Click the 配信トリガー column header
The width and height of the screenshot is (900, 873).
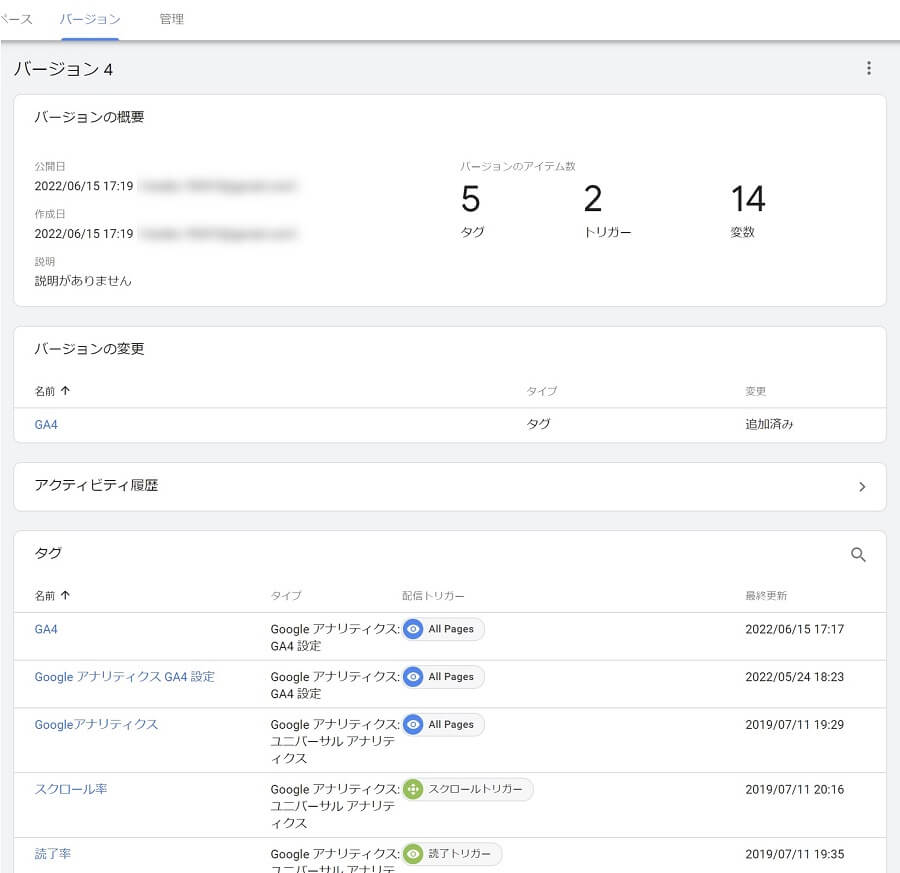coord(433,595)
